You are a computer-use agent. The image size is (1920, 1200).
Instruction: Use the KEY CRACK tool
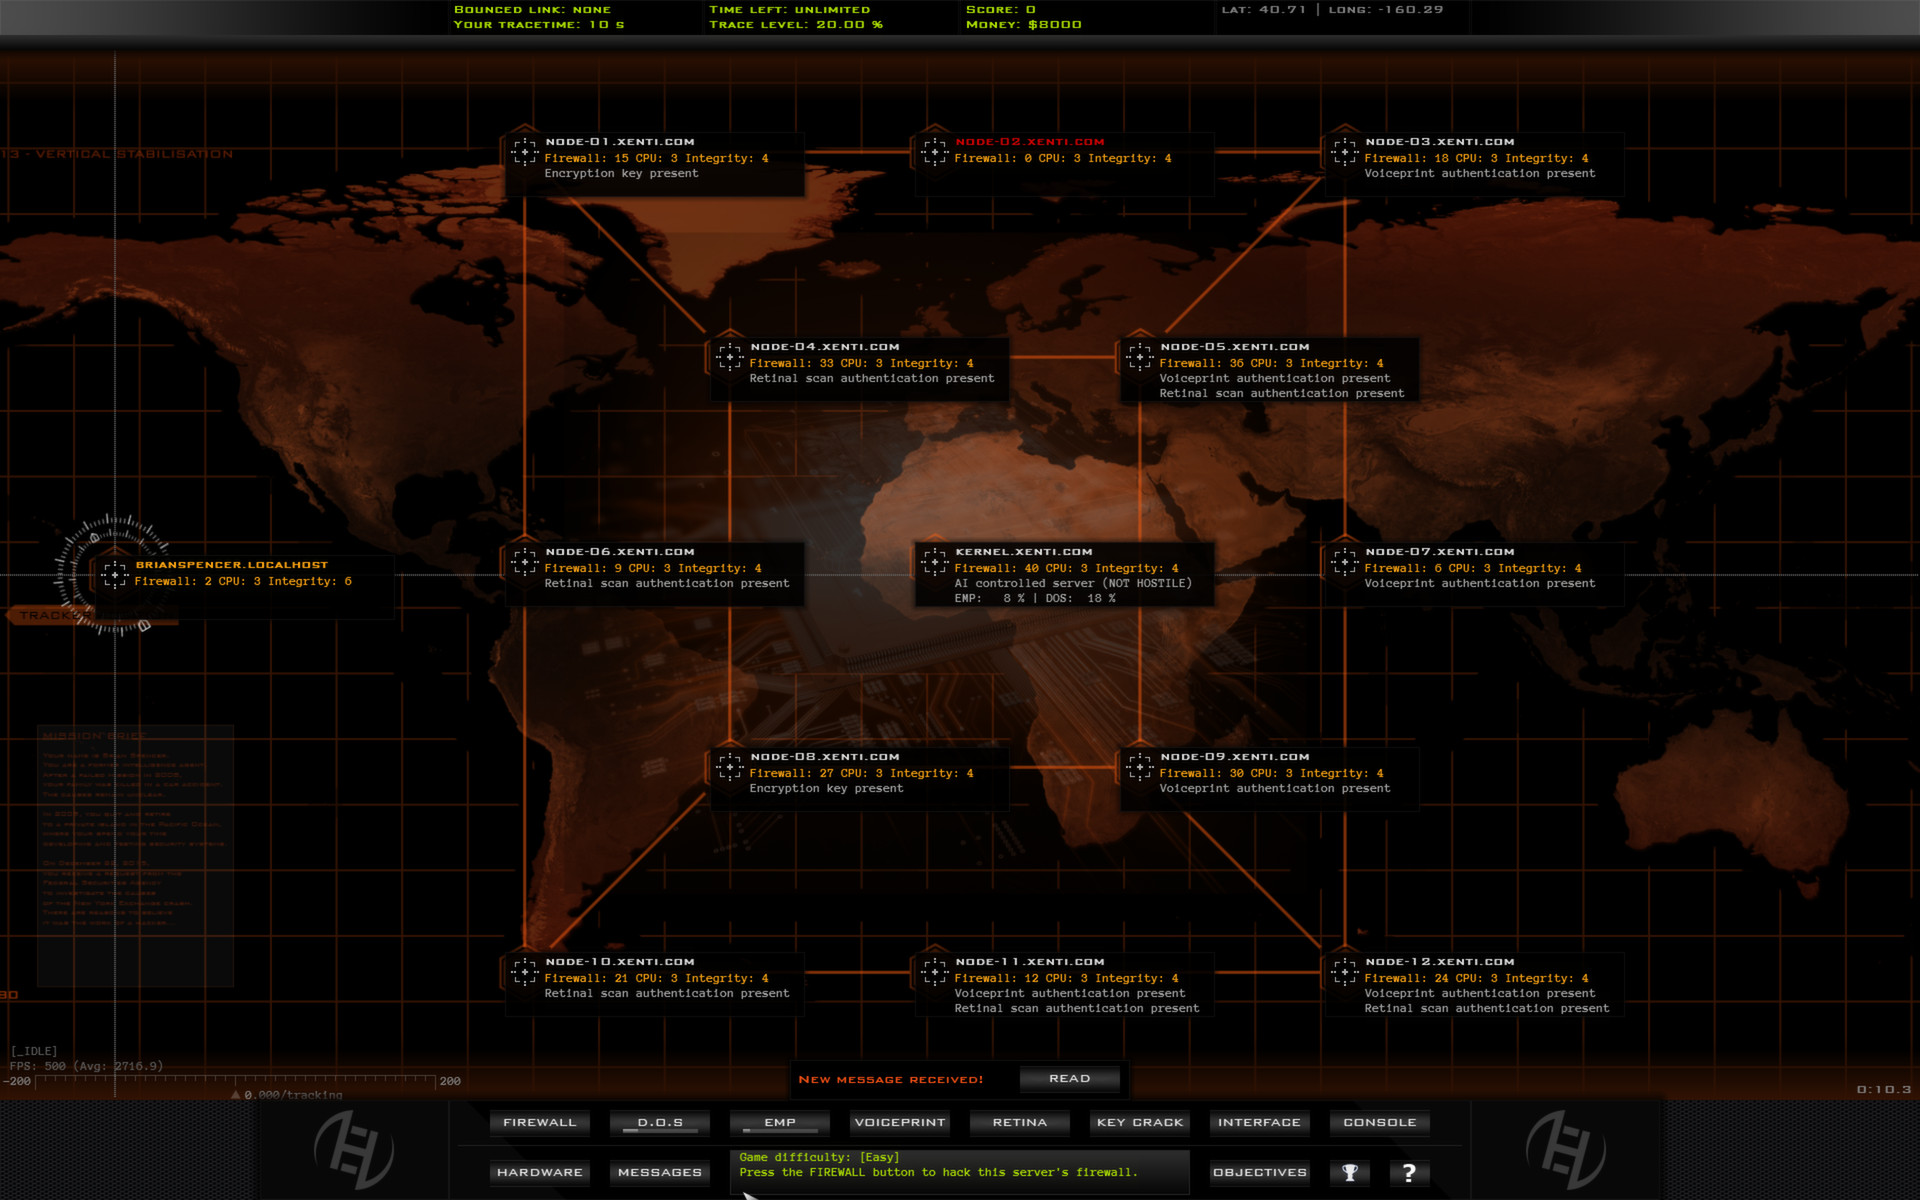coord(1139,1122)
